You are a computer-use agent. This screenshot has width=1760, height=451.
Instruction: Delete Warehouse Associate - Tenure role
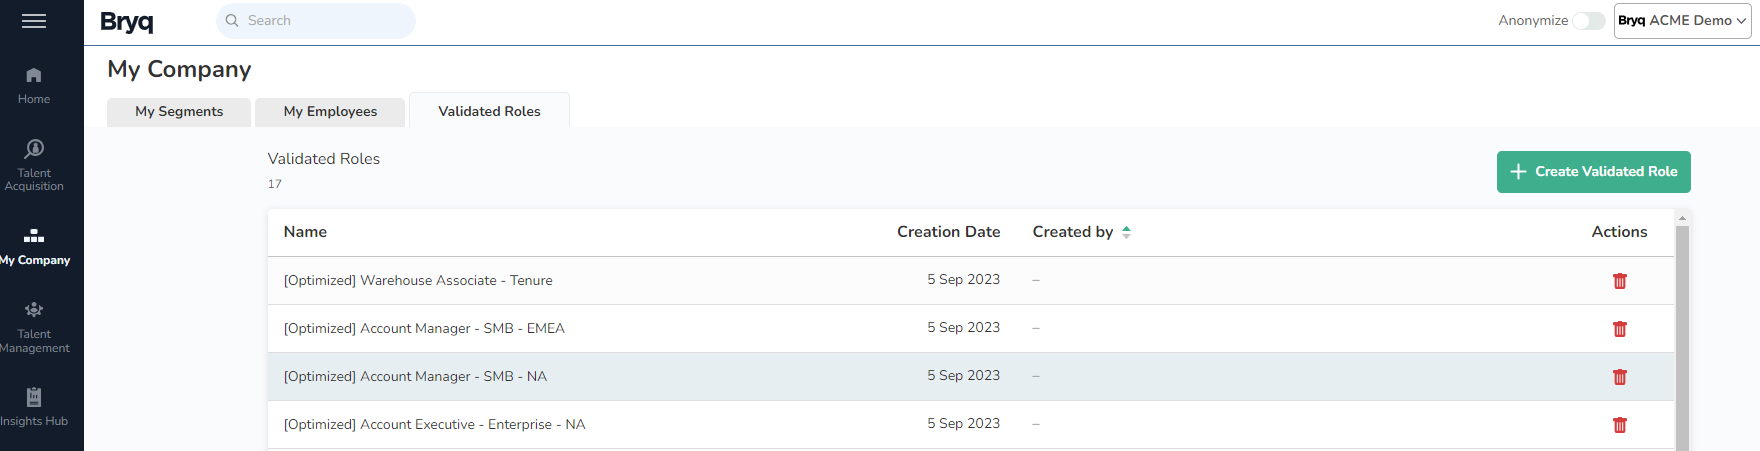pyautogui.click(x=1619, y=281)
